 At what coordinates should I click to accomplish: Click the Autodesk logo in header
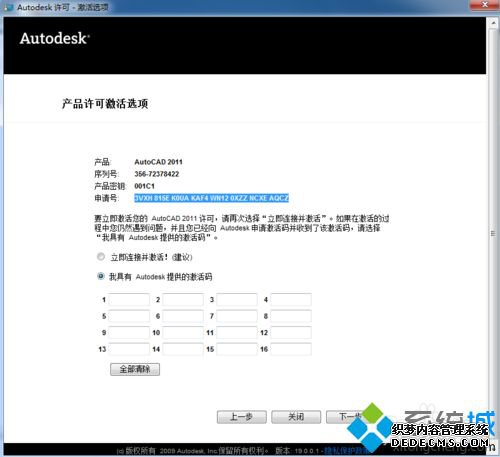[x=55, y=38]
